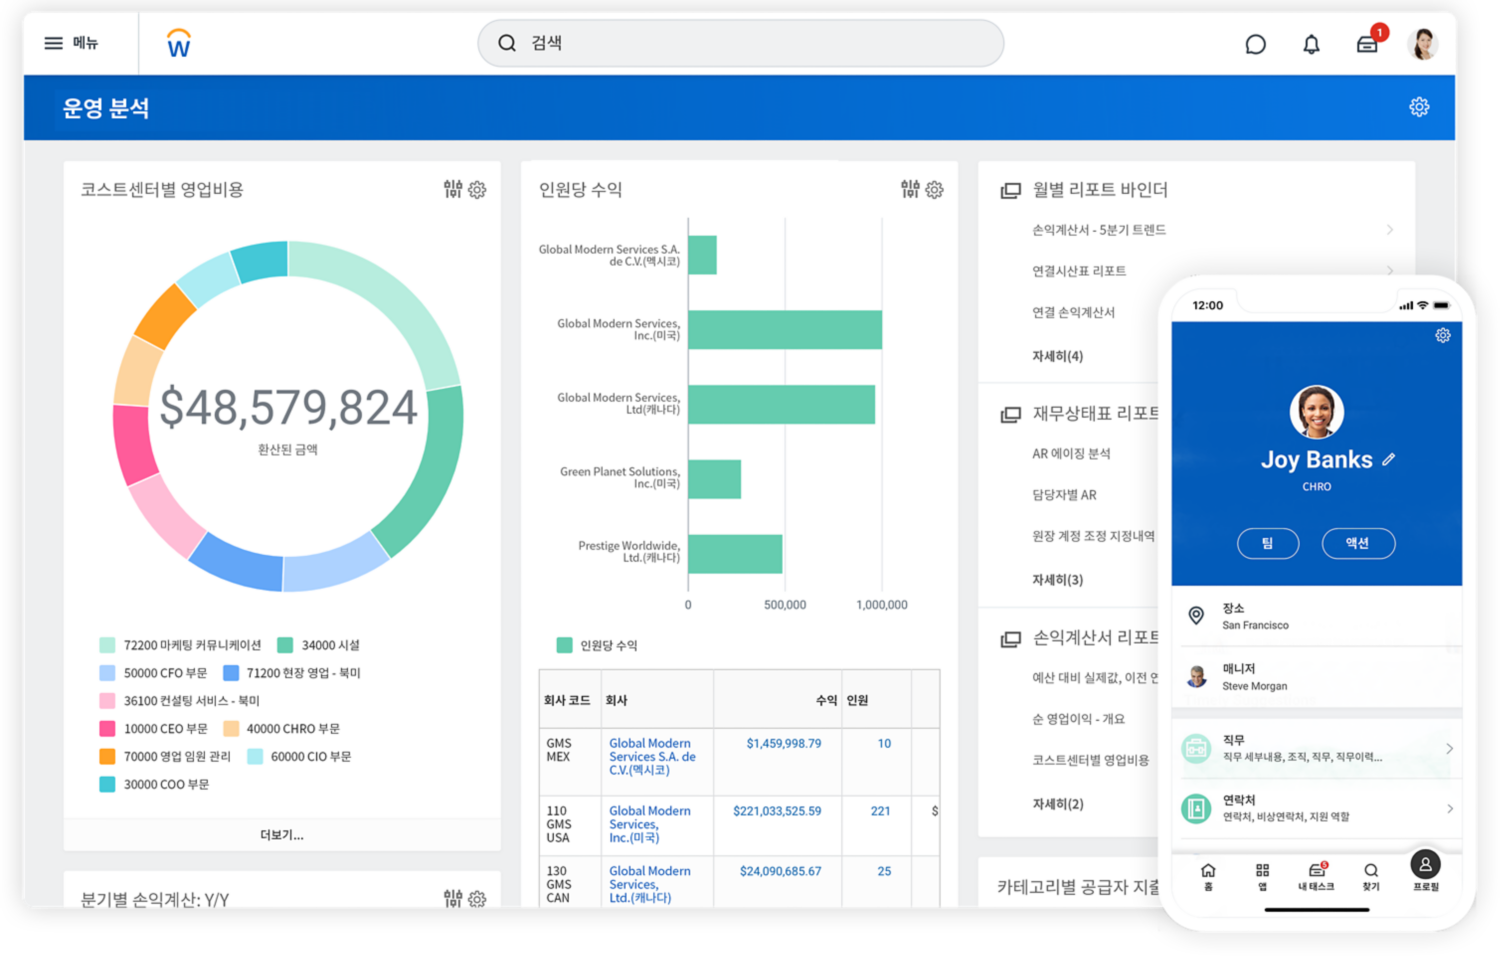Tap the 앱 grid icon in phone bottom bar
The height and width of the screenshot is (968, 1500).
[x=1262, y=871]
